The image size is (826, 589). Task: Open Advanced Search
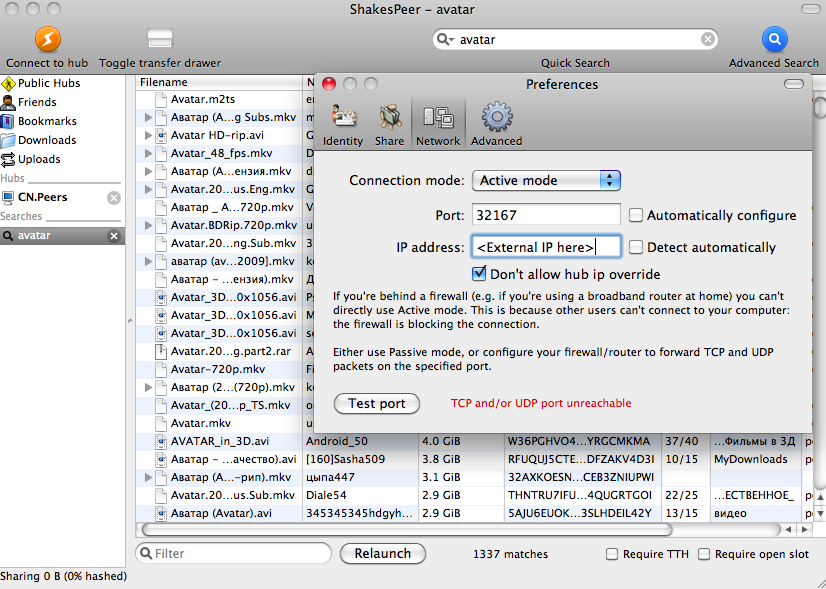[774, 39]
